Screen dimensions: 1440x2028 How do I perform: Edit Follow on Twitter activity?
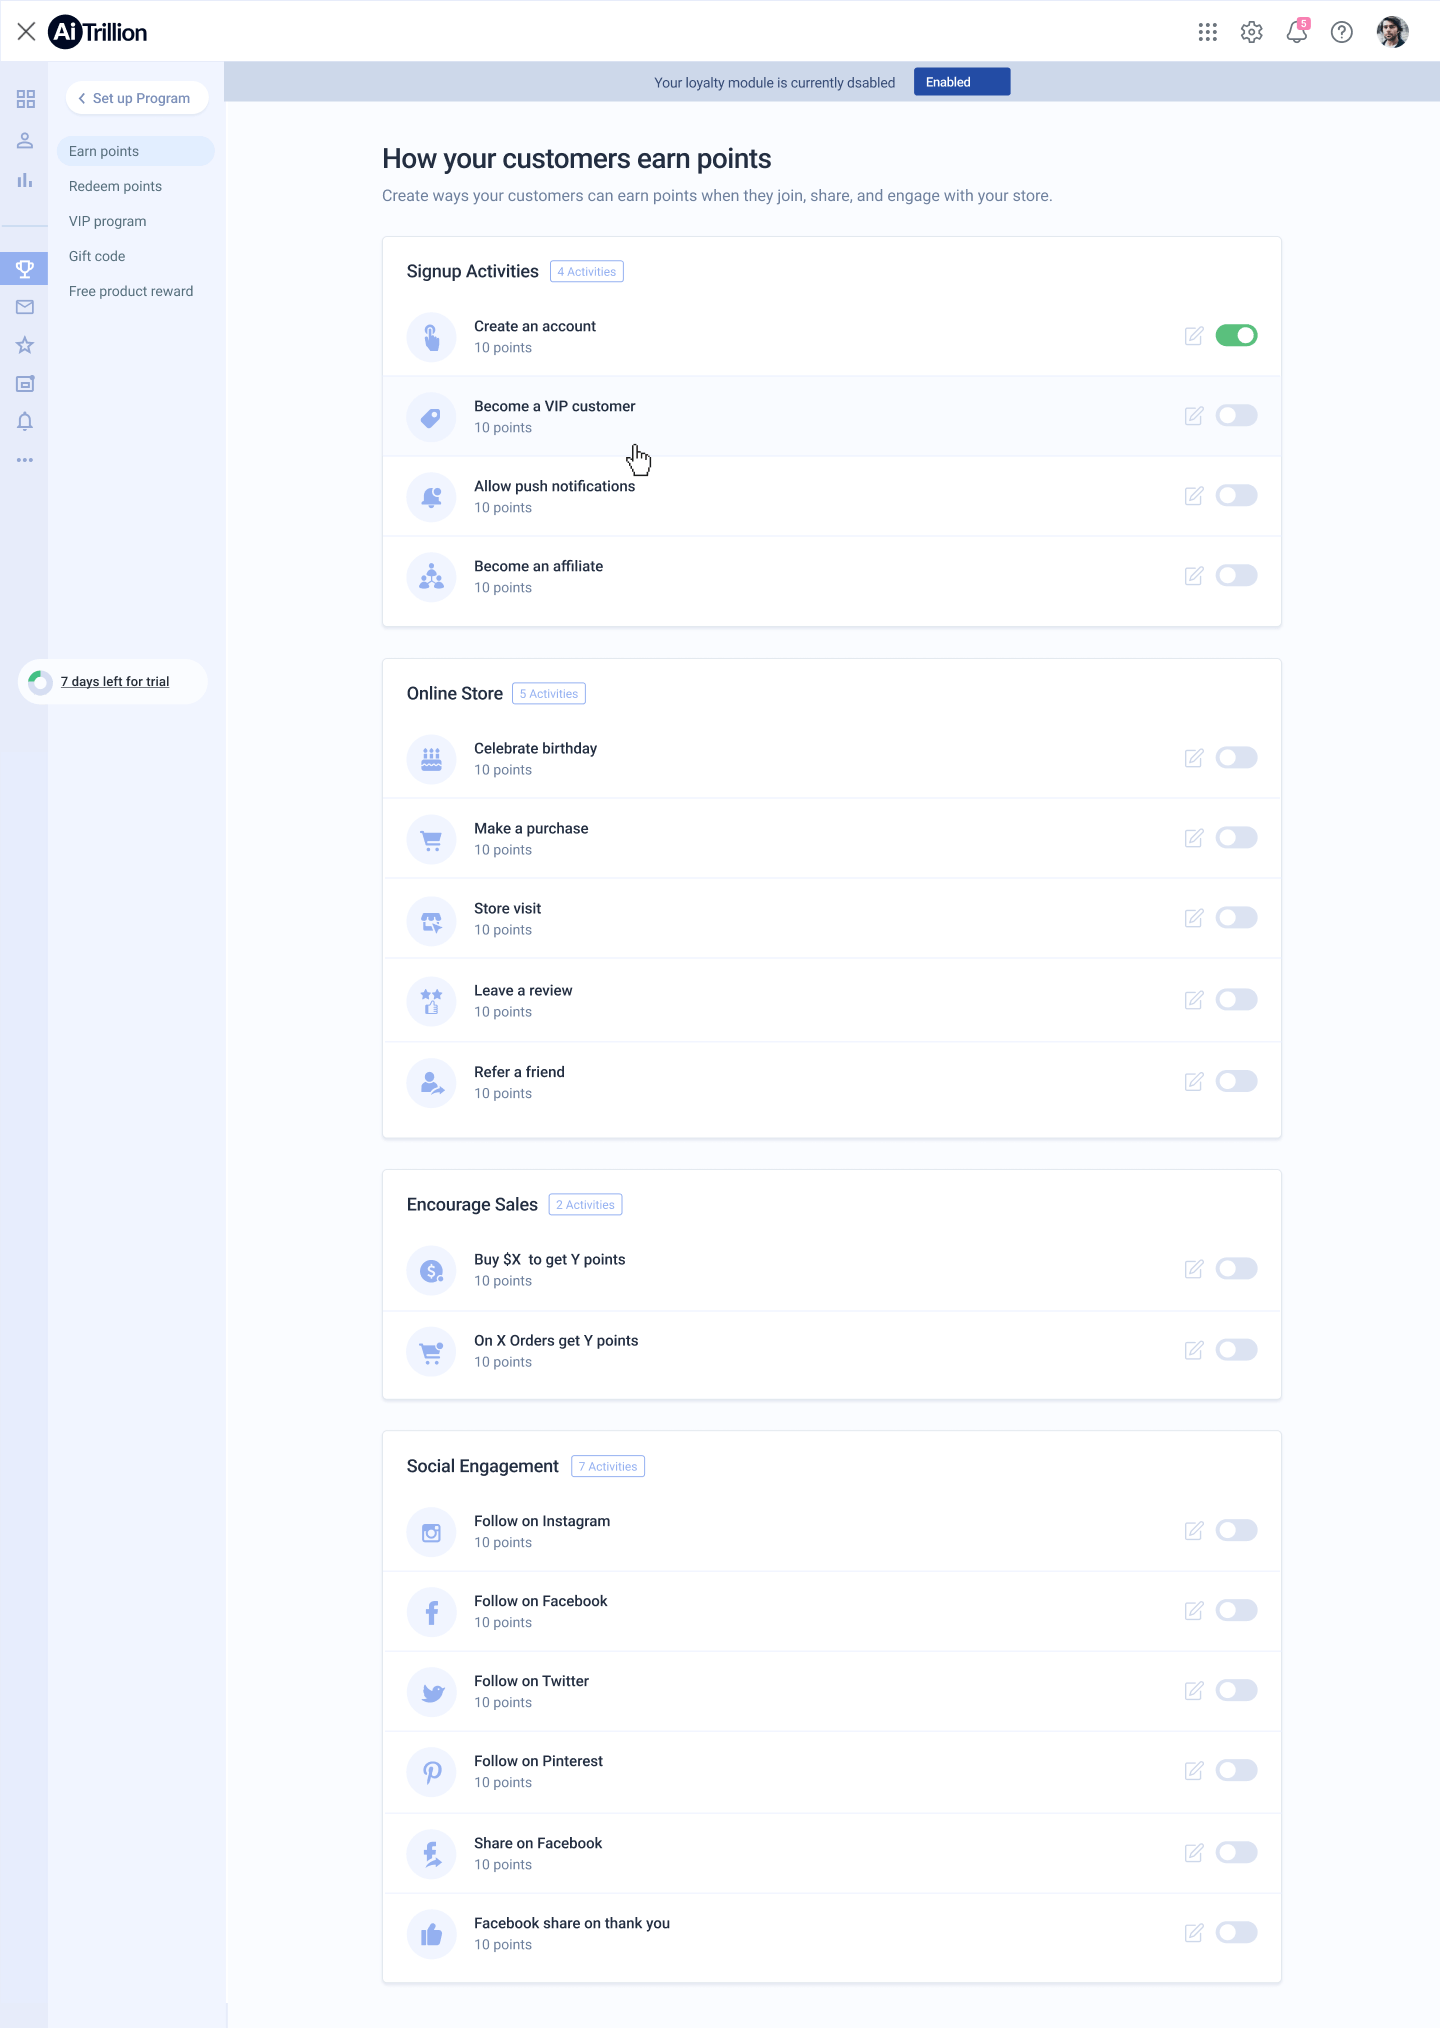point(1194,1691)
